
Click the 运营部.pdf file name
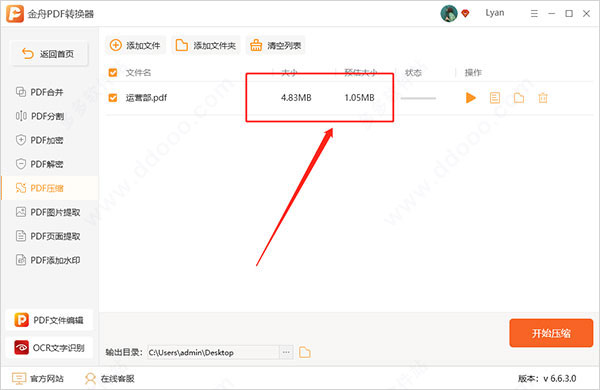146,98
